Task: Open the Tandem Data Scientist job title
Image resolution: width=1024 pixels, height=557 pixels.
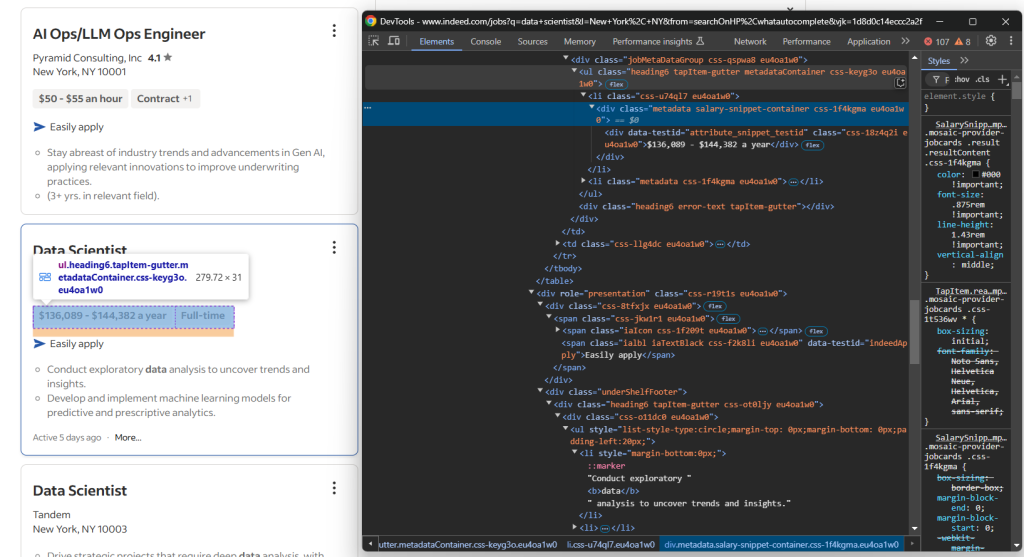Action: 80,490
